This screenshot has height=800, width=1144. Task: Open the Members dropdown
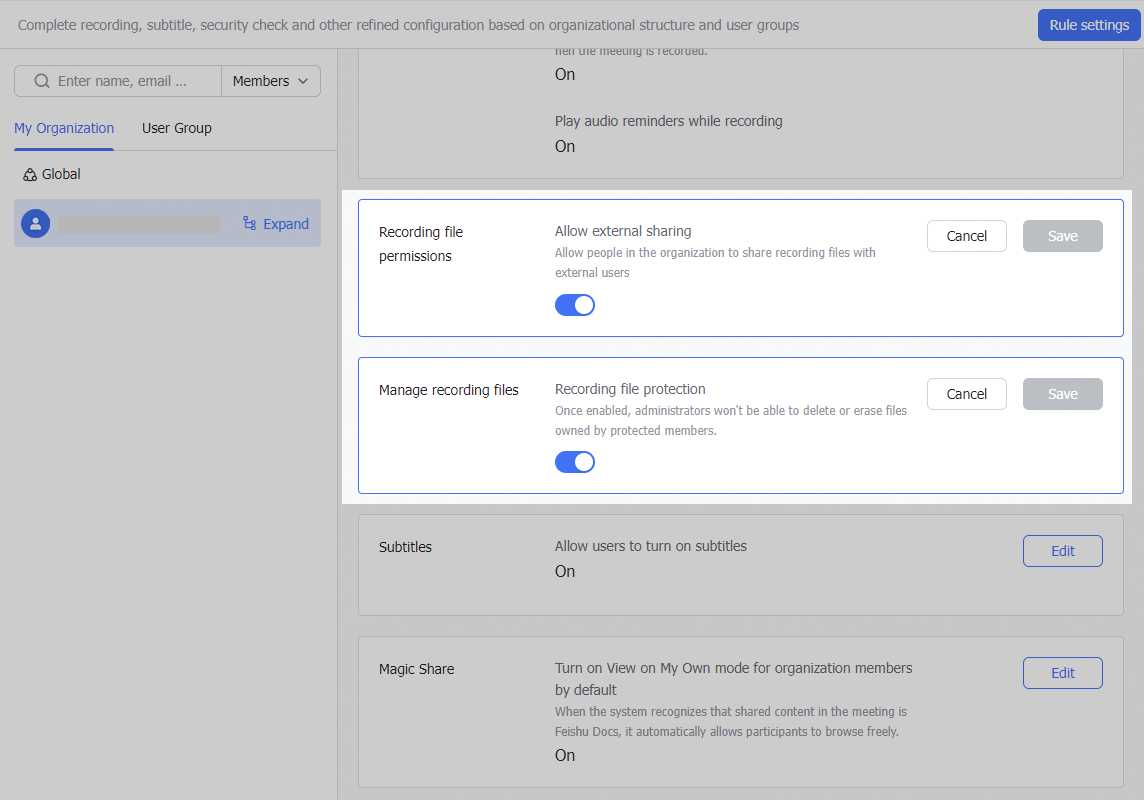click(271, 81)
